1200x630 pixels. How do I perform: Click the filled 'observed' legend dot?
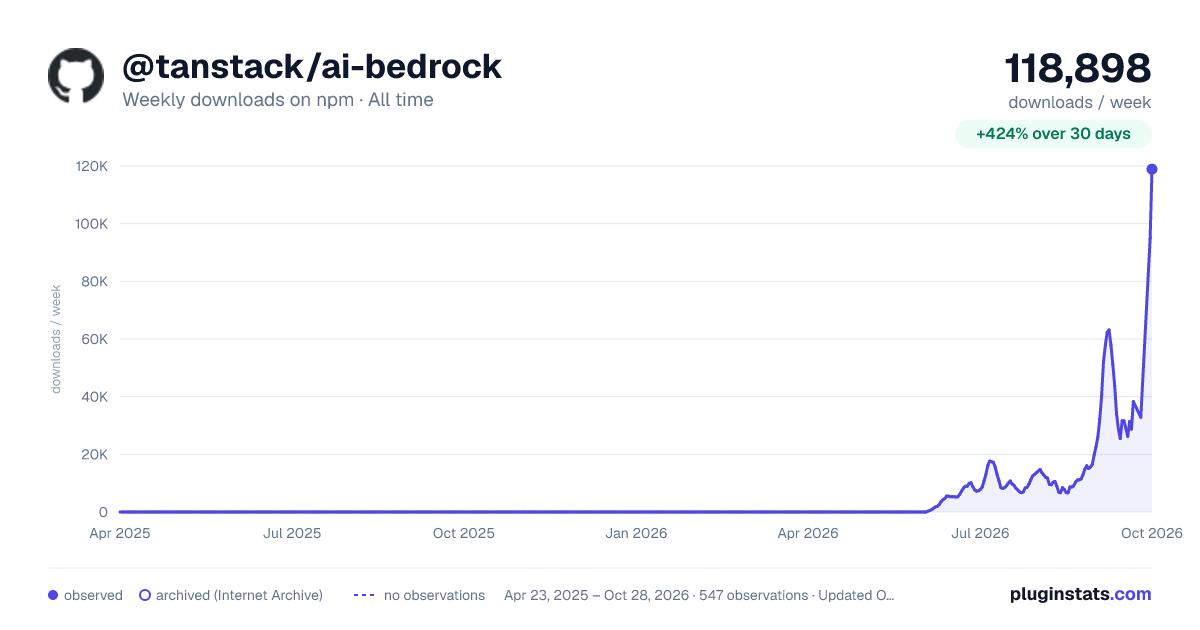click(x=53, y=595)
